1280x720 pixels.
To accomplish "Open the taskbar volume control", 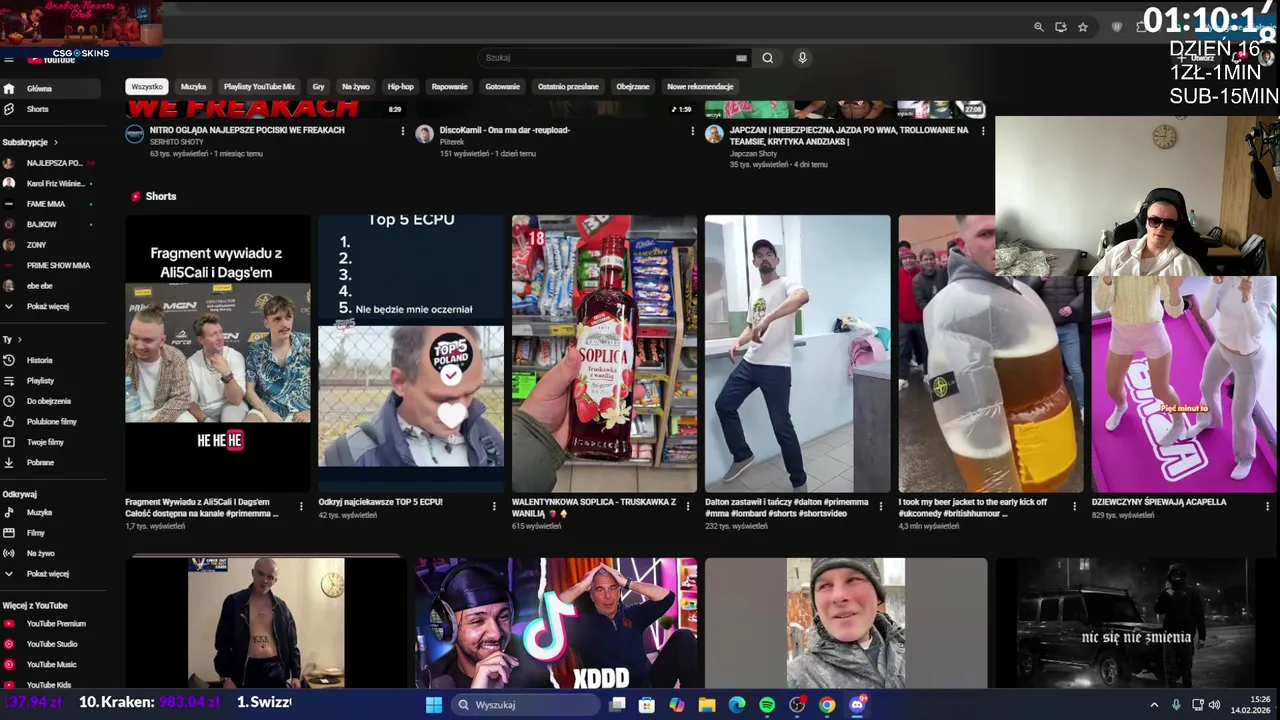I will click(1214, 705).
